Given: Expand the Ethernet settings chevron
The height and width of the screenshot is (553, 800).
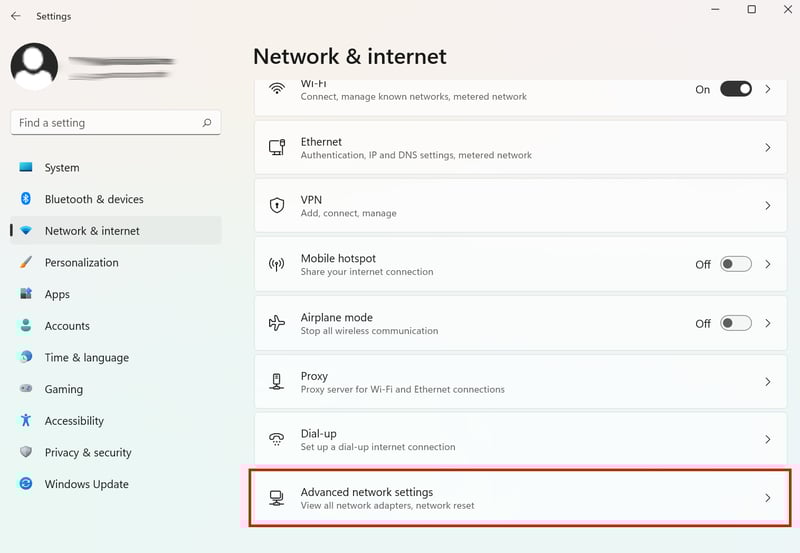Looking at the screenshot, I should 768,147.
